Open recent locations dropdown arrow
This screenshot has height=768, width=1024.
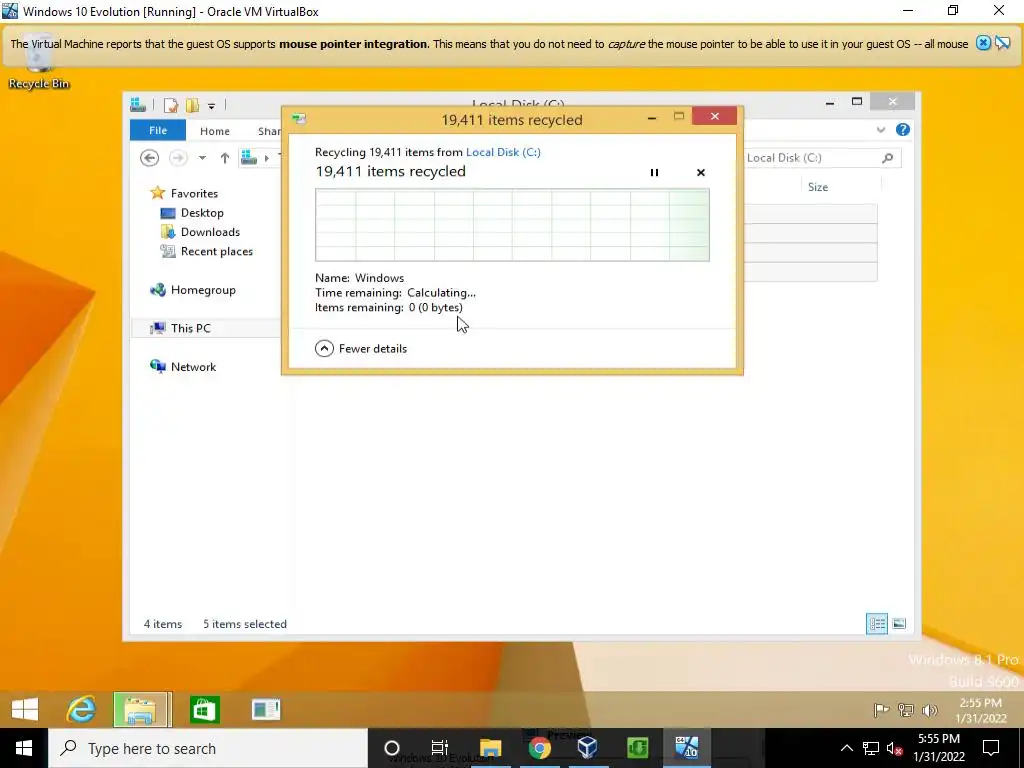click(x=202, y=158)
